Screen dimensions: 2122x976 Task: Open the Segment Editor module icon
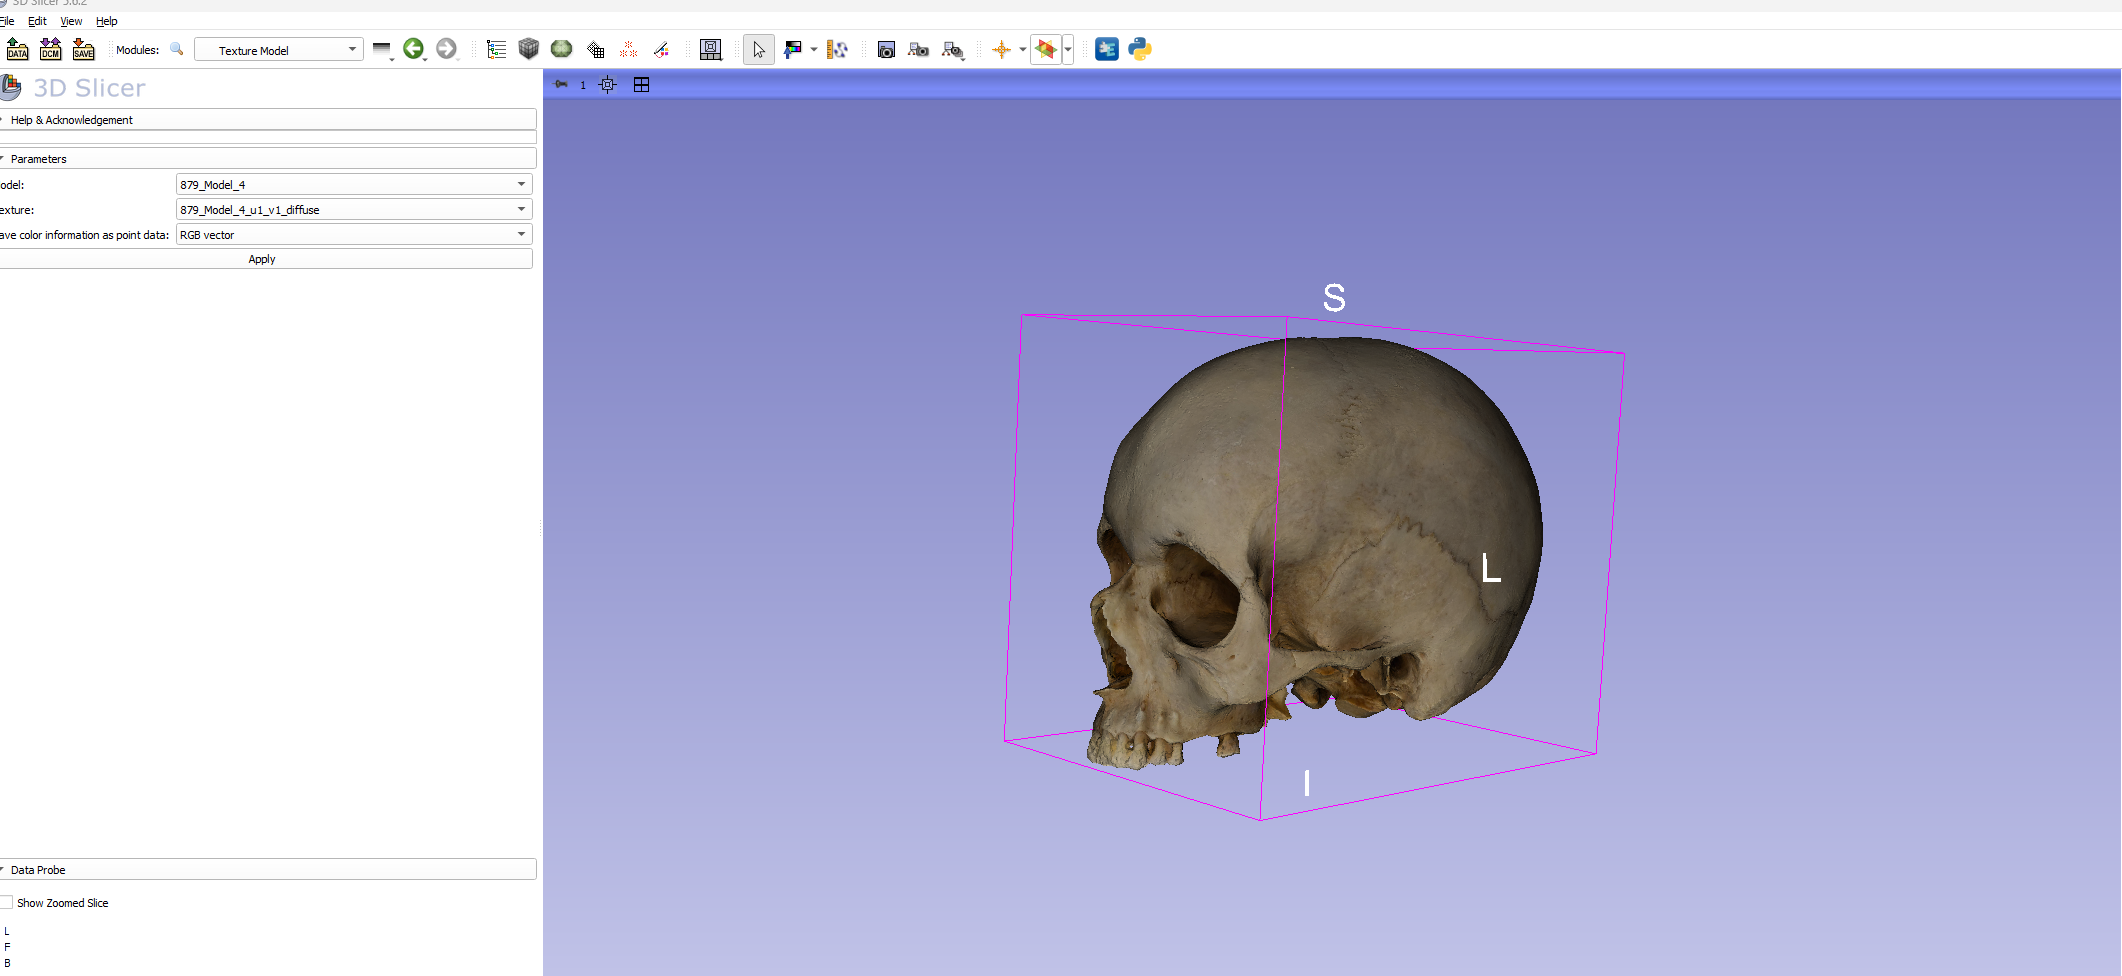661,49
